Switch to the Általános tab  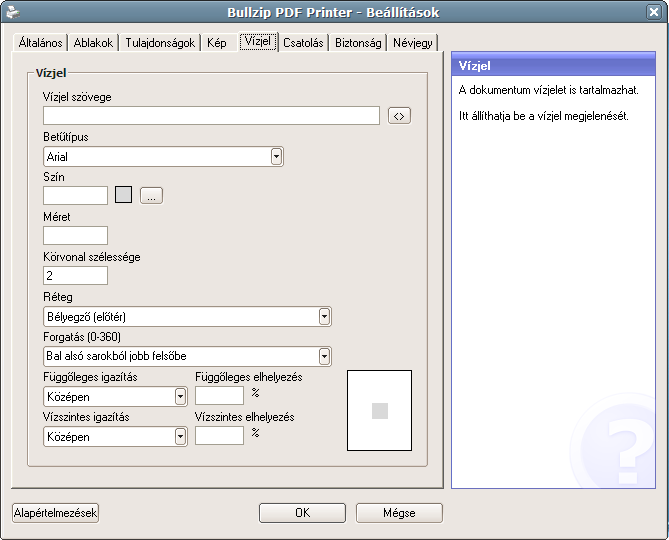coord(40,43)
